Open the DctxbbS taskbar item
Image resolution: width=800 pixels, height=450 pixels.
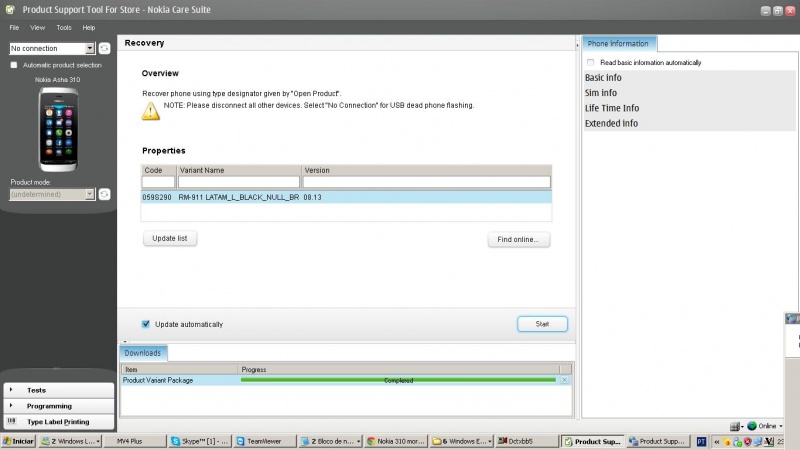(x=527, y=441)
